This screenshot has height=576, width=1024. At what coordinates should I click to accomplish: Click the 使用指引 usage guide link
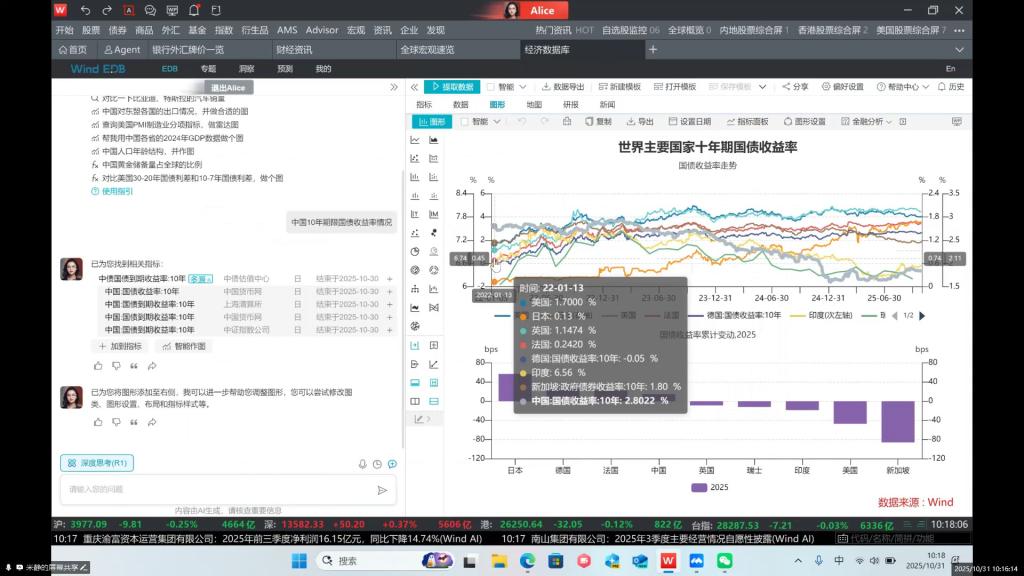[x=116, y=191]
